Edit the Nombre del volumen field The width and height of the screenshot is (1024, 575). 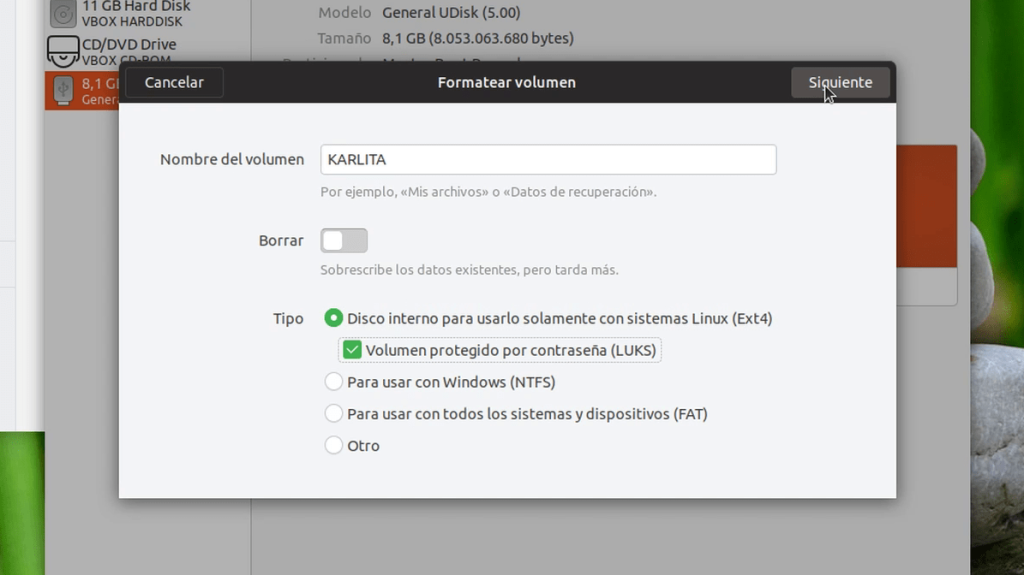(548, 159)
